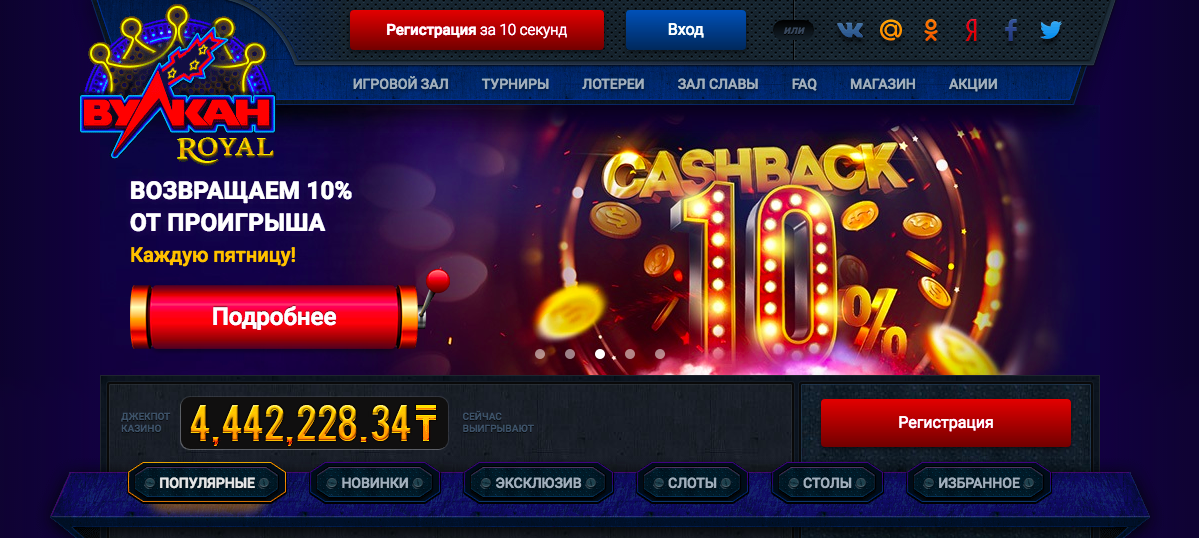Select the last banner carousel dot
This screenshot has width=1199, height=538.
(x=660, y=354)
